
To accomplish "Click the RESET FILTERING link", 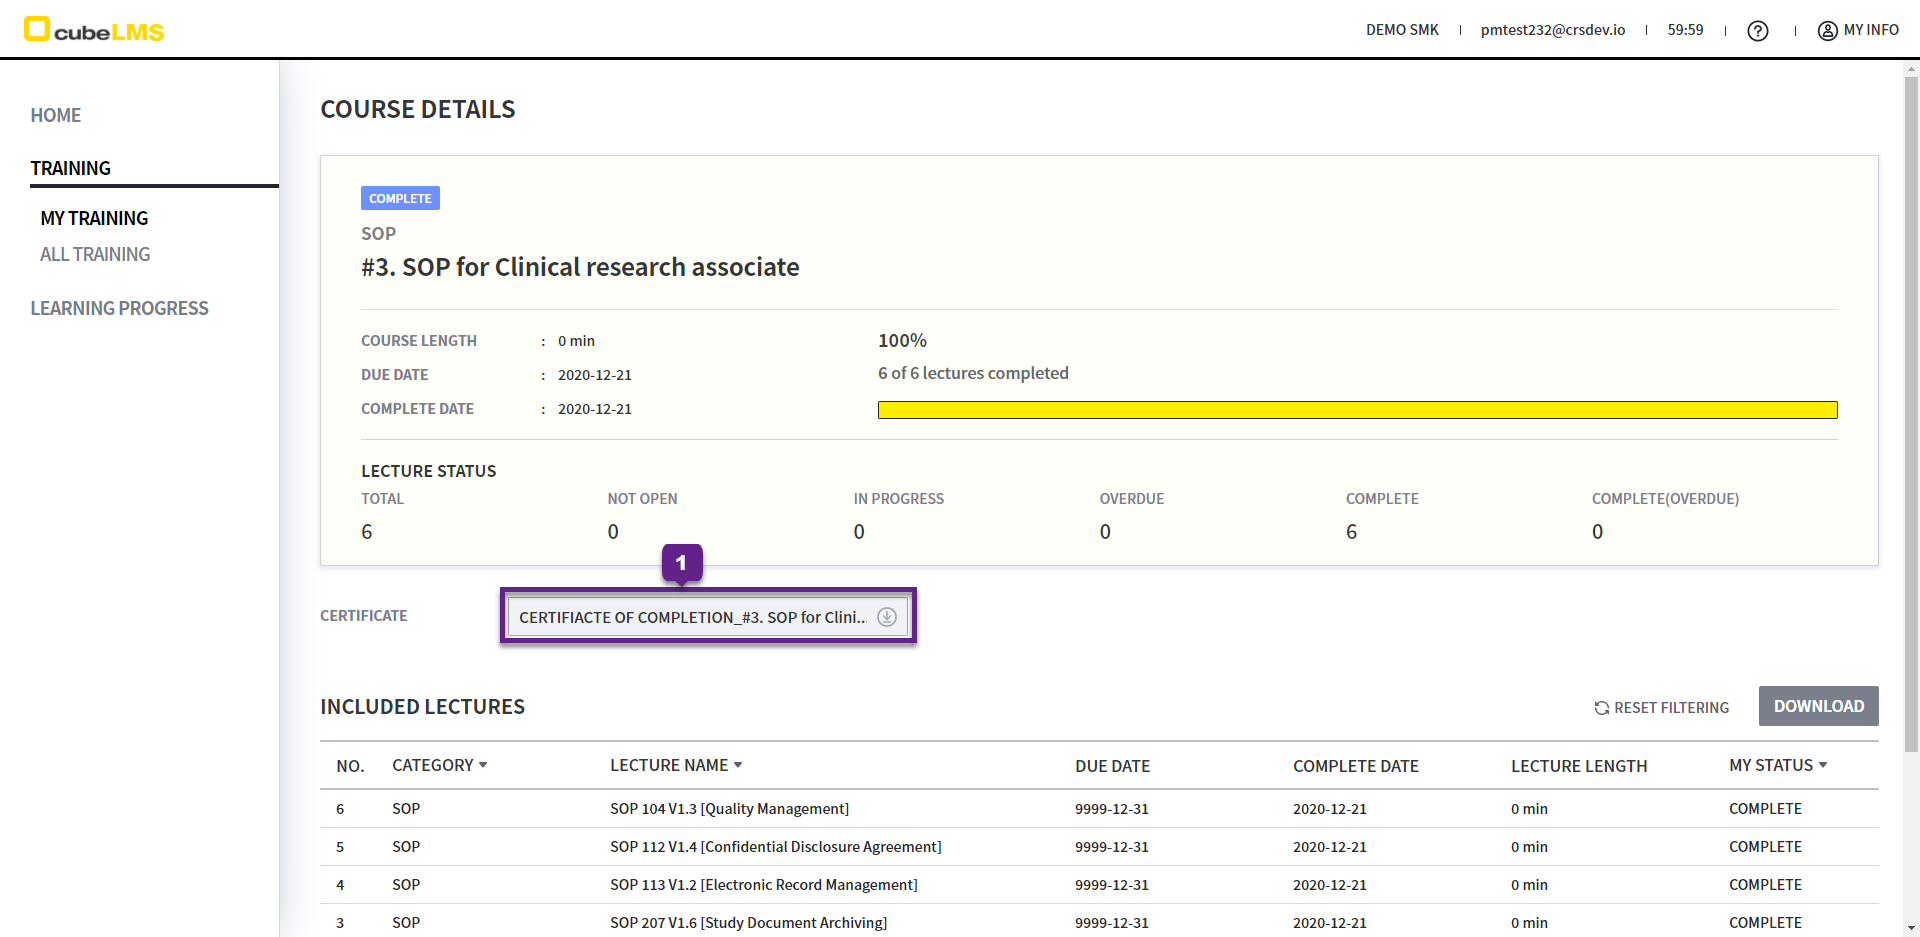I will [1671, 708].
